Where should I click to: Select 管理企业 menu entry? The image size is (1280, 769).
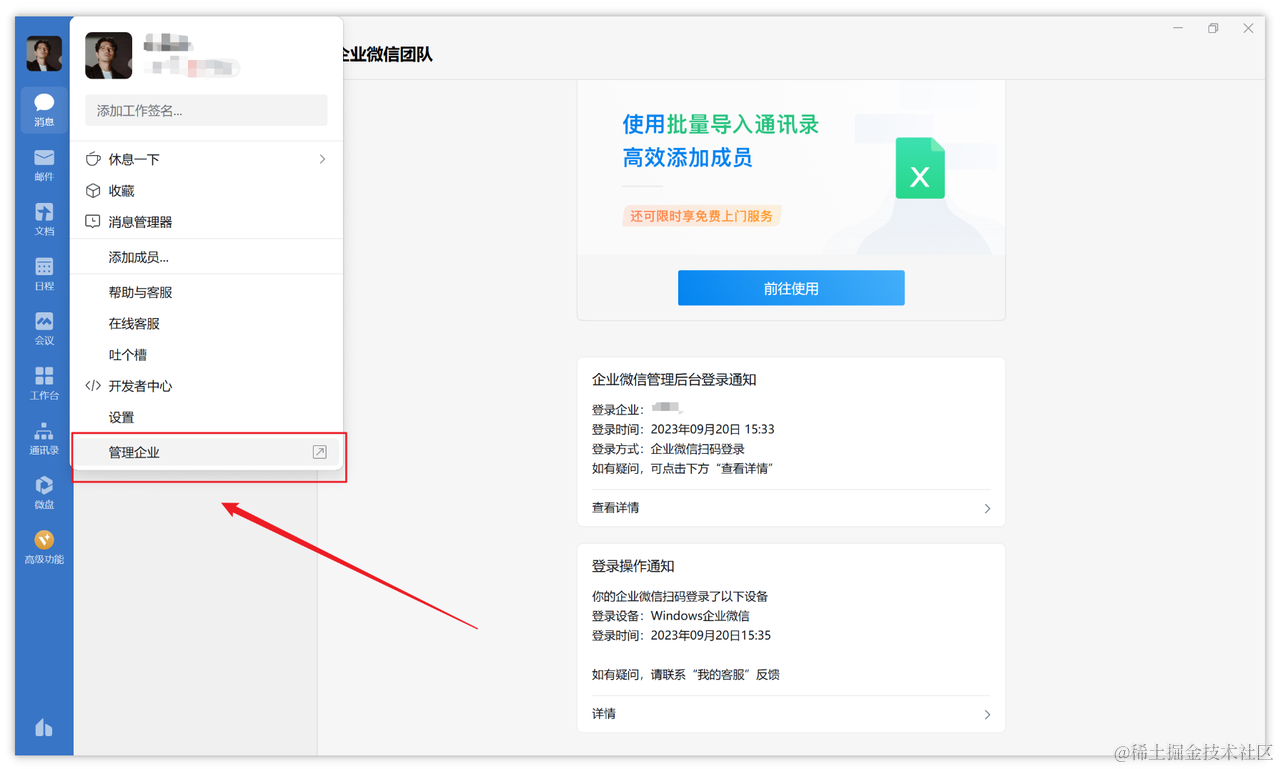tap(206, 452)
